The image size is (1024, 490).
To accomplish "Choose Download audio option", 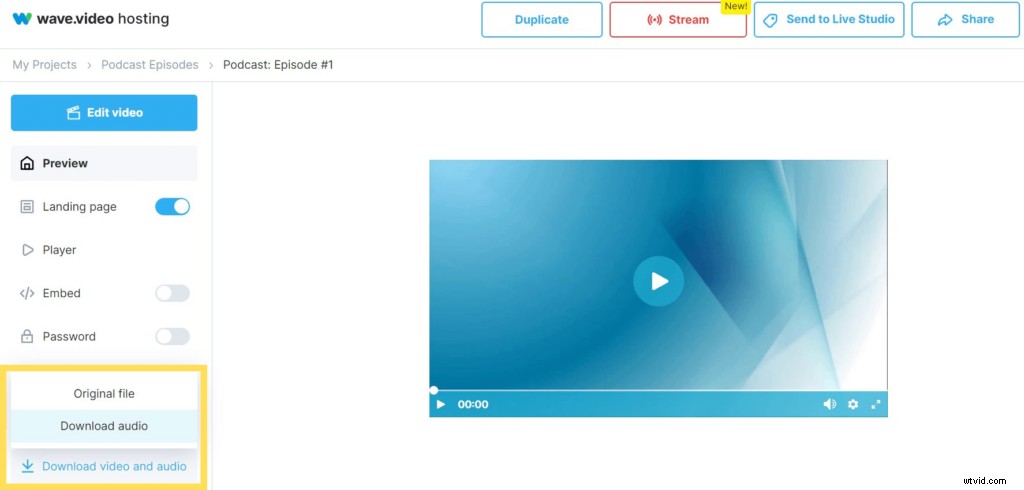I will pos(104,426).
